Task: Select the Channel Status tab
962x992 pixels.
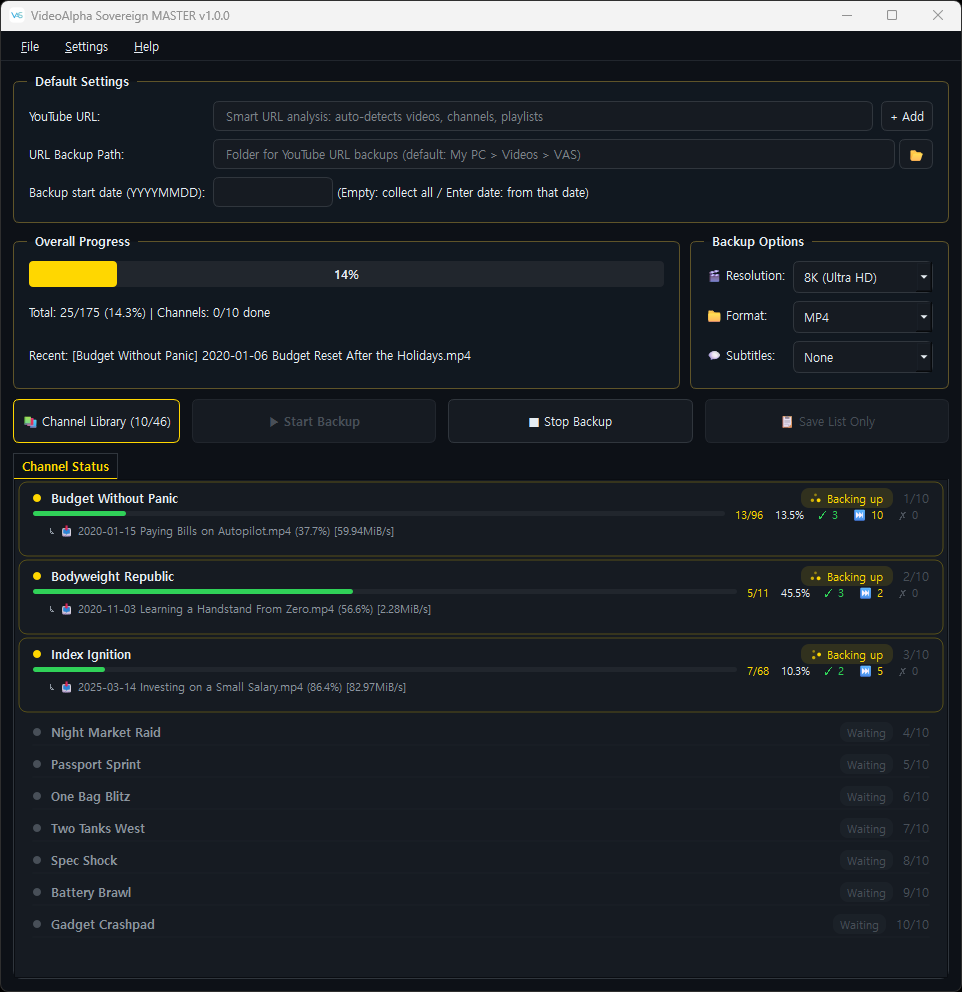Action: coord(66,466)
